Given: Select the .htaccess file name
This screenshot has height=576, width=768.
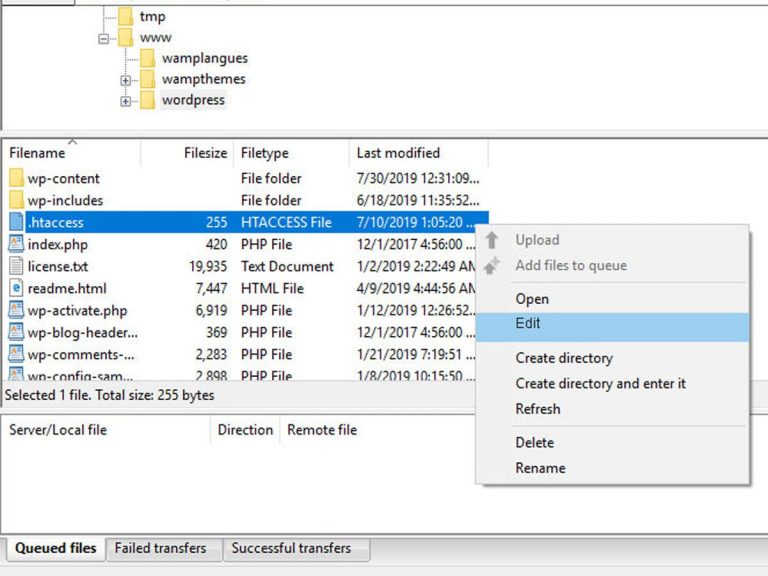Looking at the screenshot, I should point(55,222).
